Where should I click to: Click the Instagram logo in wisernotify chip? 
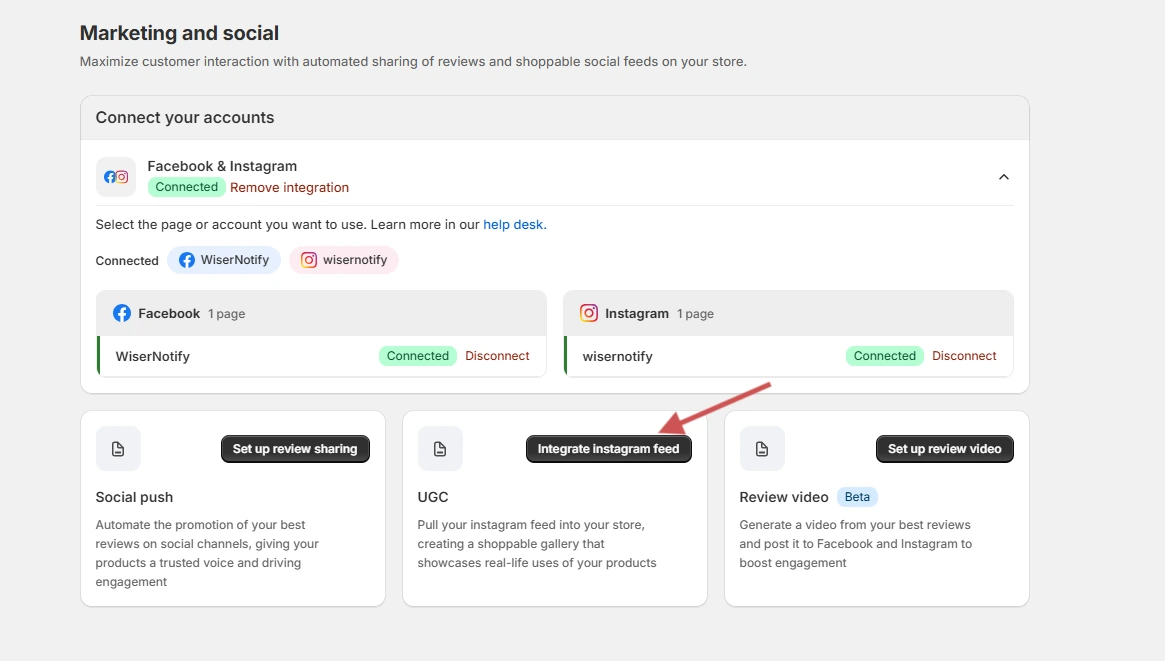tap(309, 260)
